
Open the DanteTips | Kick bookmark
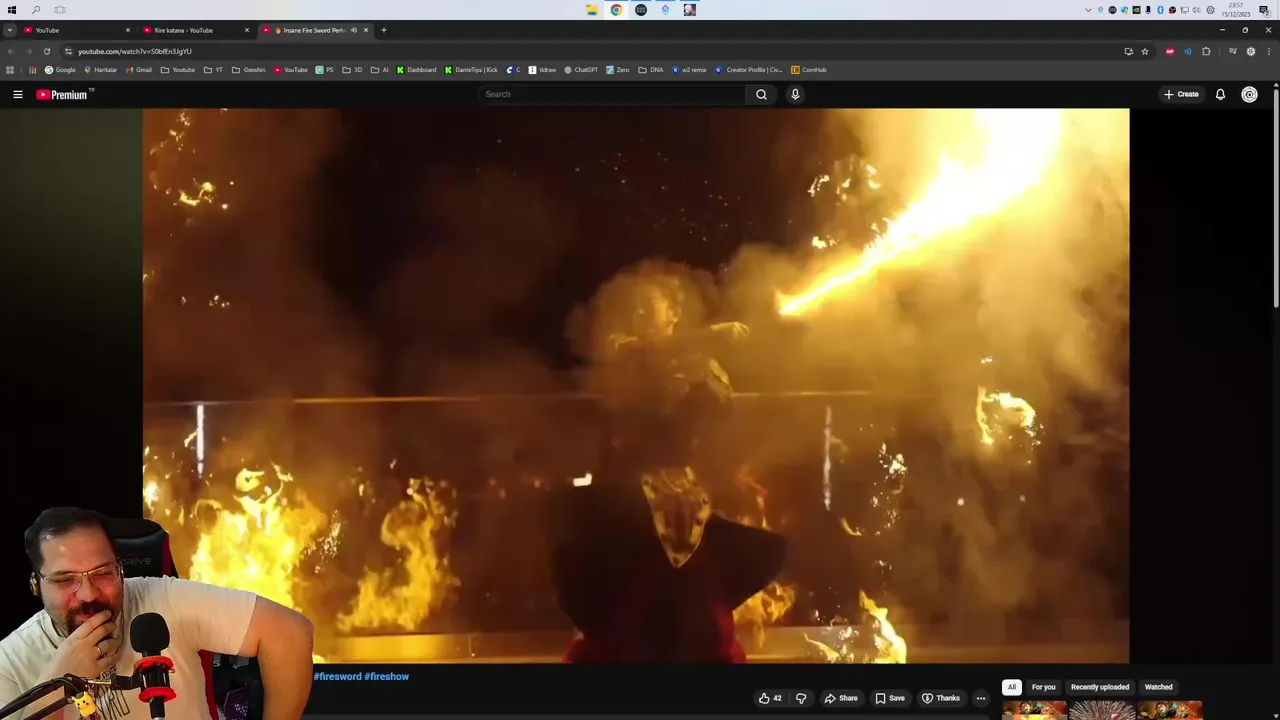(471, 70)
